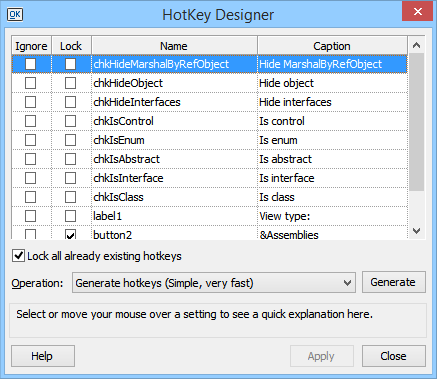Enable Lock checkbox for chkHideObject

pyautogui.click(x=70, y=83)
